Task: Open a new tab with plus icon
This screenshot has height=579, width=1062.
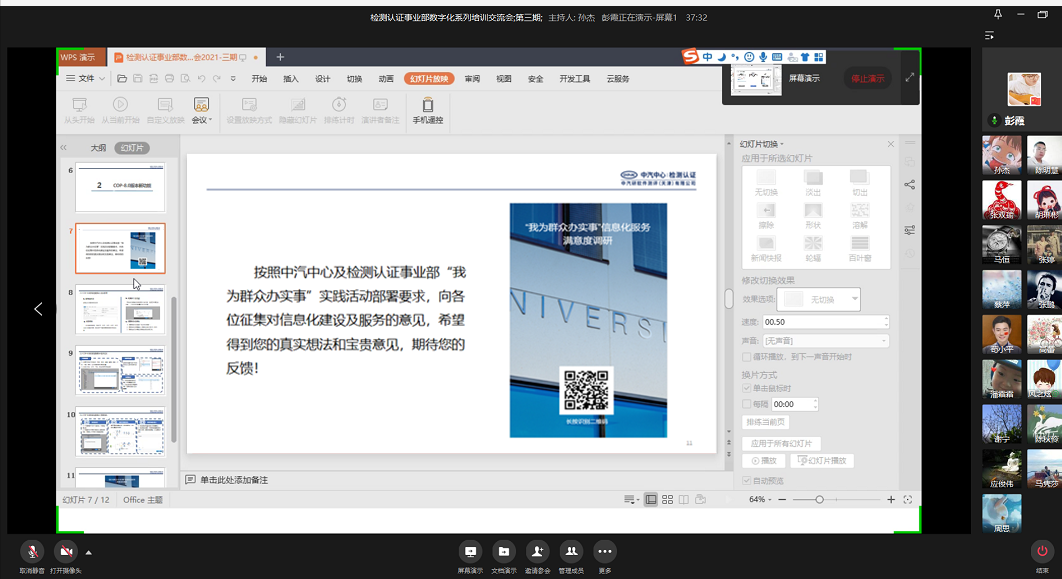Action: 280,57
